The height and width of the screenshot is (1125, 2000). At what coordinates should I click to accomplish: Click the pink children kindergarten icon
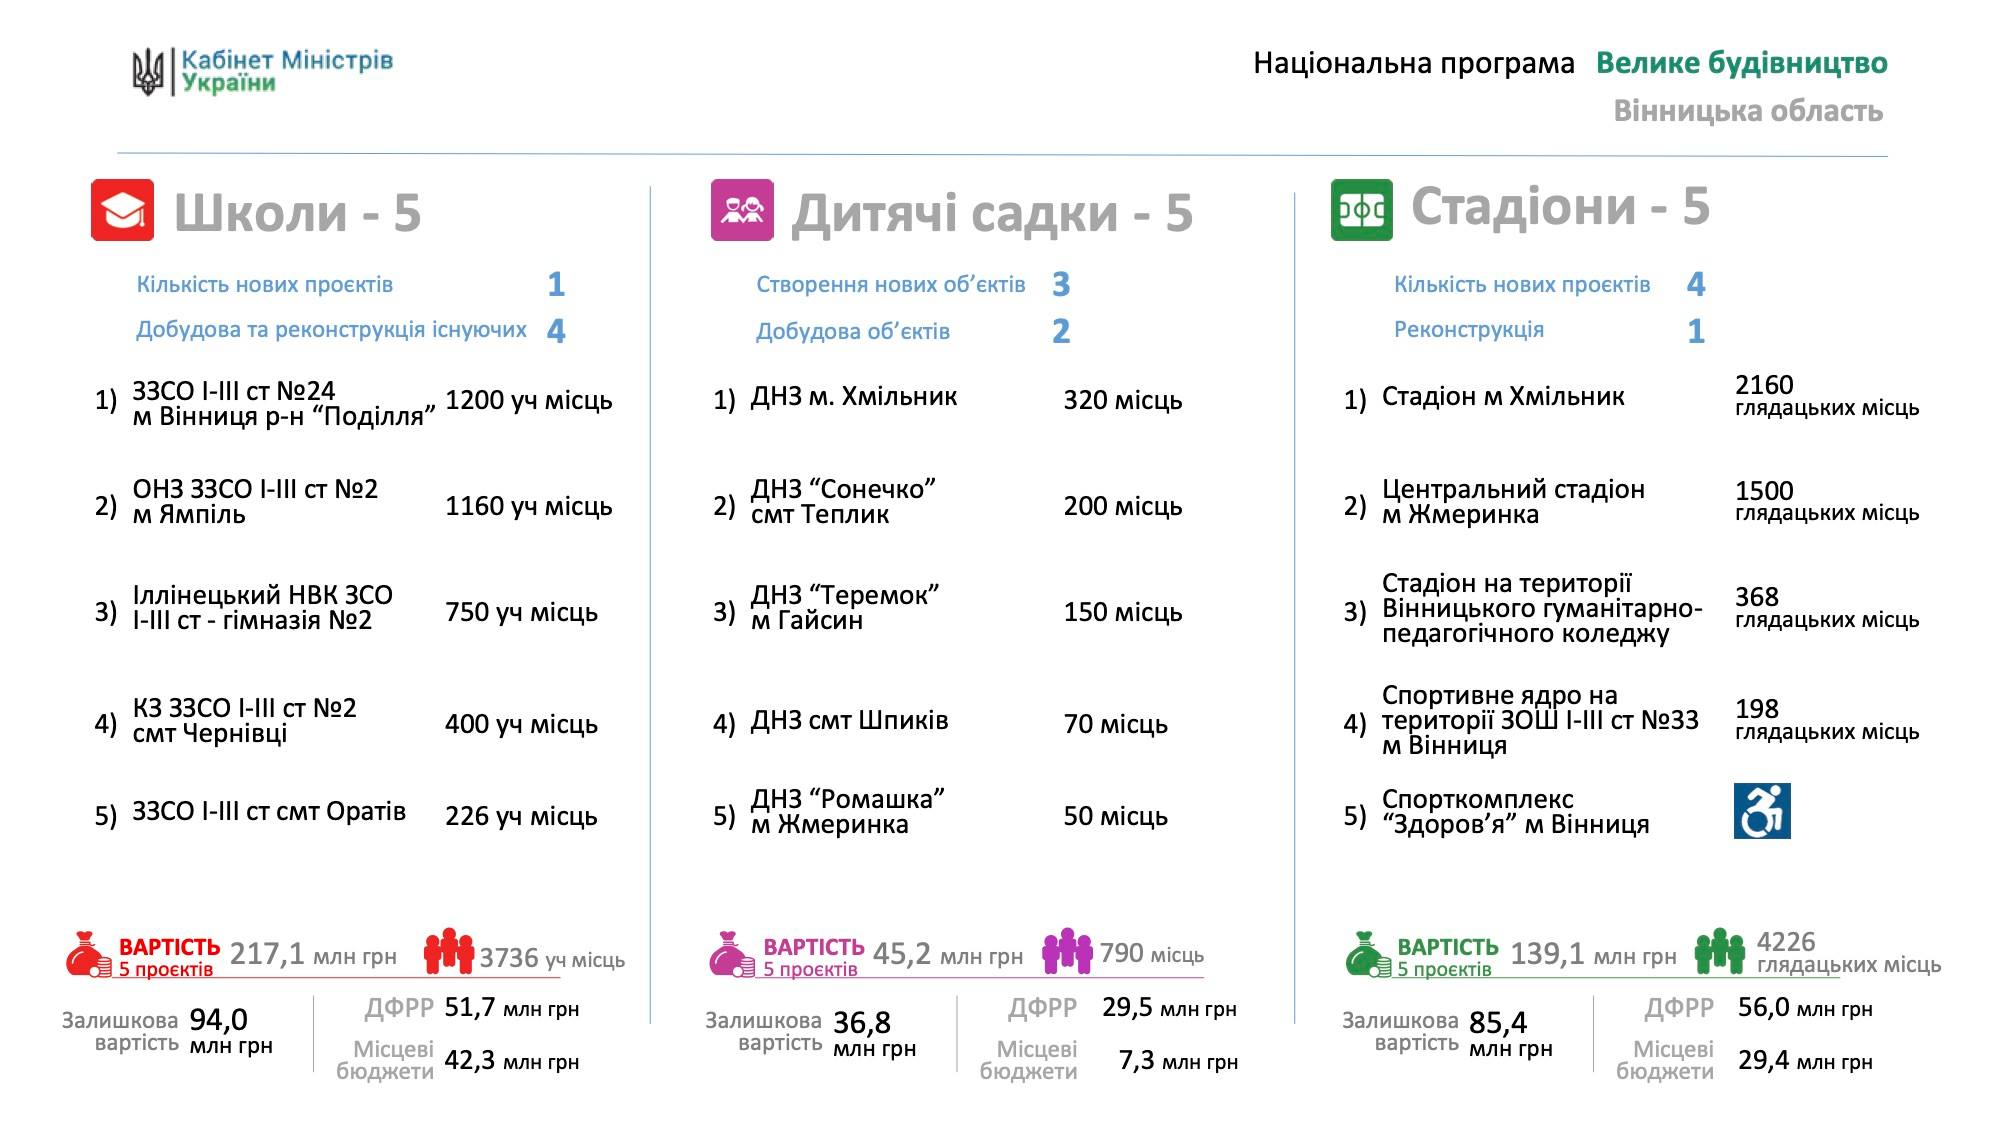point(742,210)
